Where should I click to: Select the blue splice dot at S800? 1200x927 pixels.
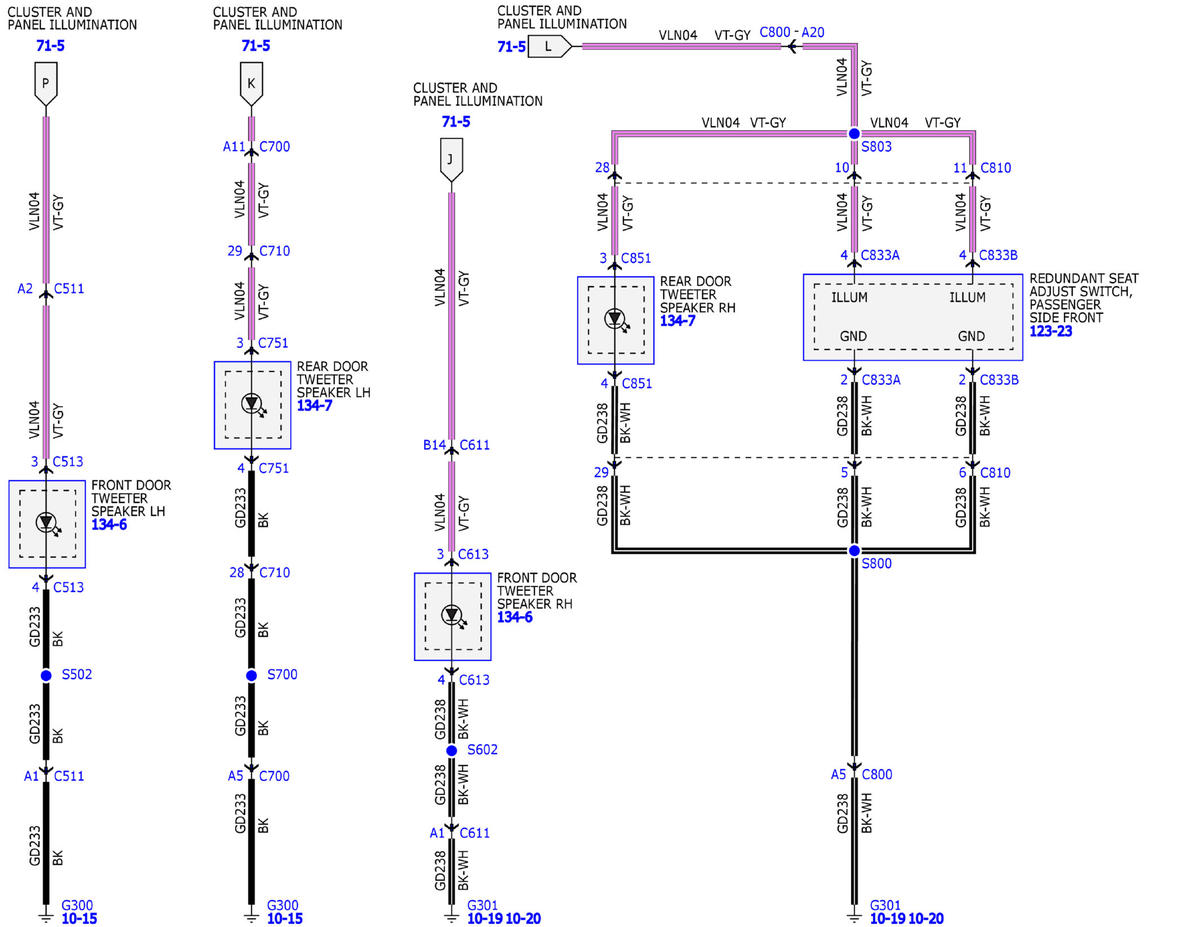click(854, 551)
